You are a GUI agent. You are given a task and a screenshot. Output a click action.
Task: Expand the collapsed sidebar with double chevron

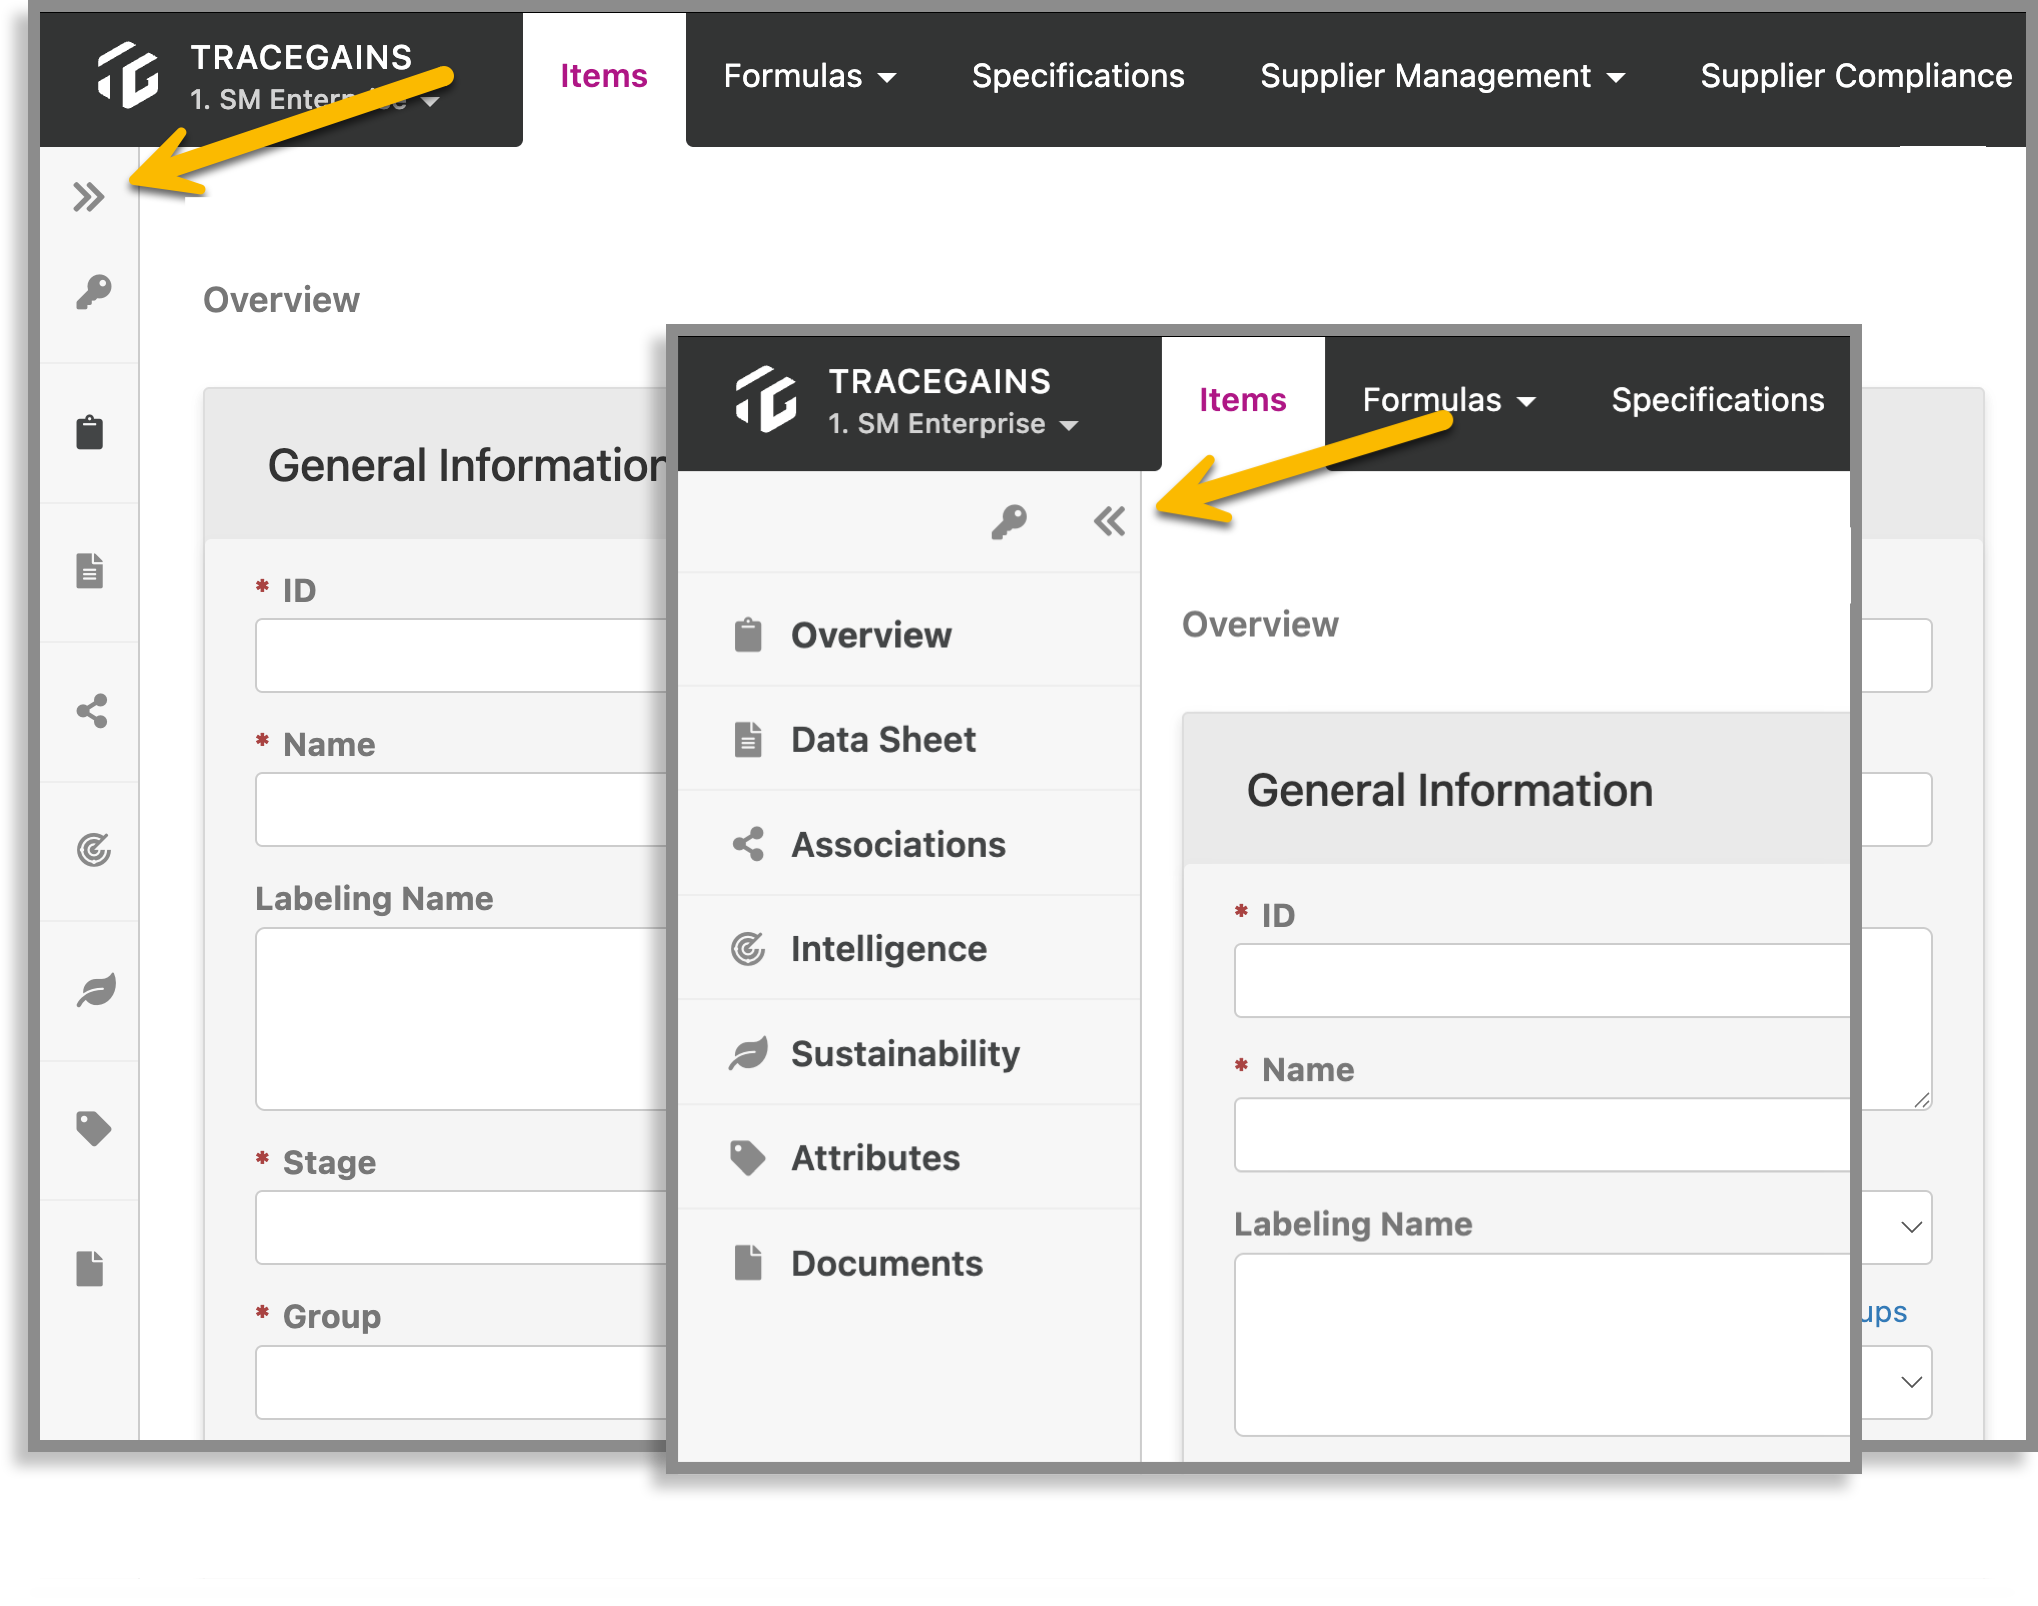coord(88,197)
